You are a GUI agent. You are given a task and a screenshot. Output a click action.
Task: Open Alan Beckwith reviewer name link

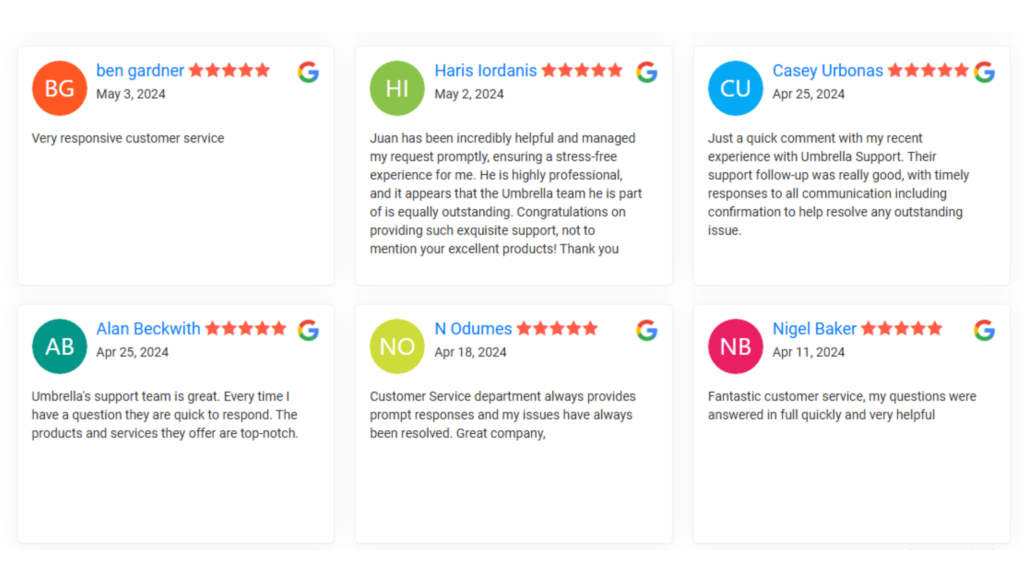(148, 328)
